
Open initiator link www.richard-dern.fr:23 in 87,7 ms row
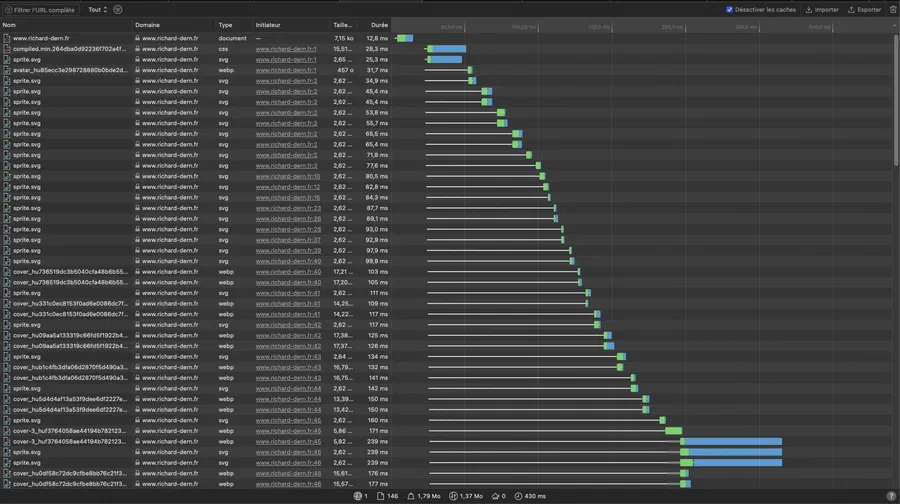[288, 208]
